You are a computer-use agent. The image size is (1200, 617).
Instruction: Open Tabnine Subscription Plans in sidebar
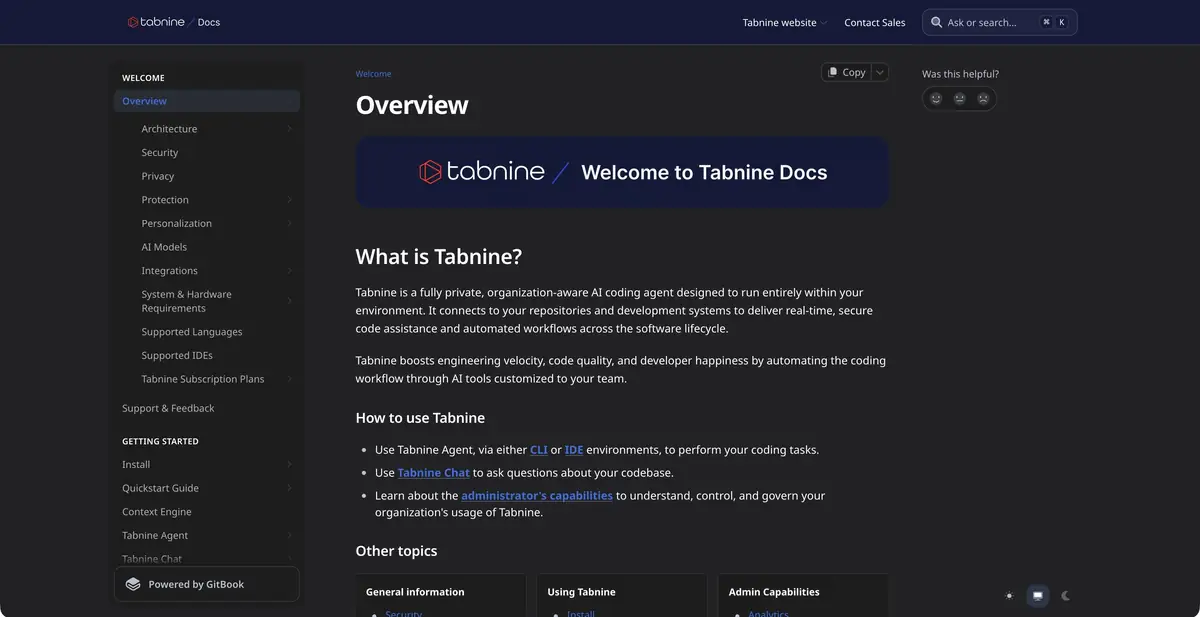coord(203,379)
